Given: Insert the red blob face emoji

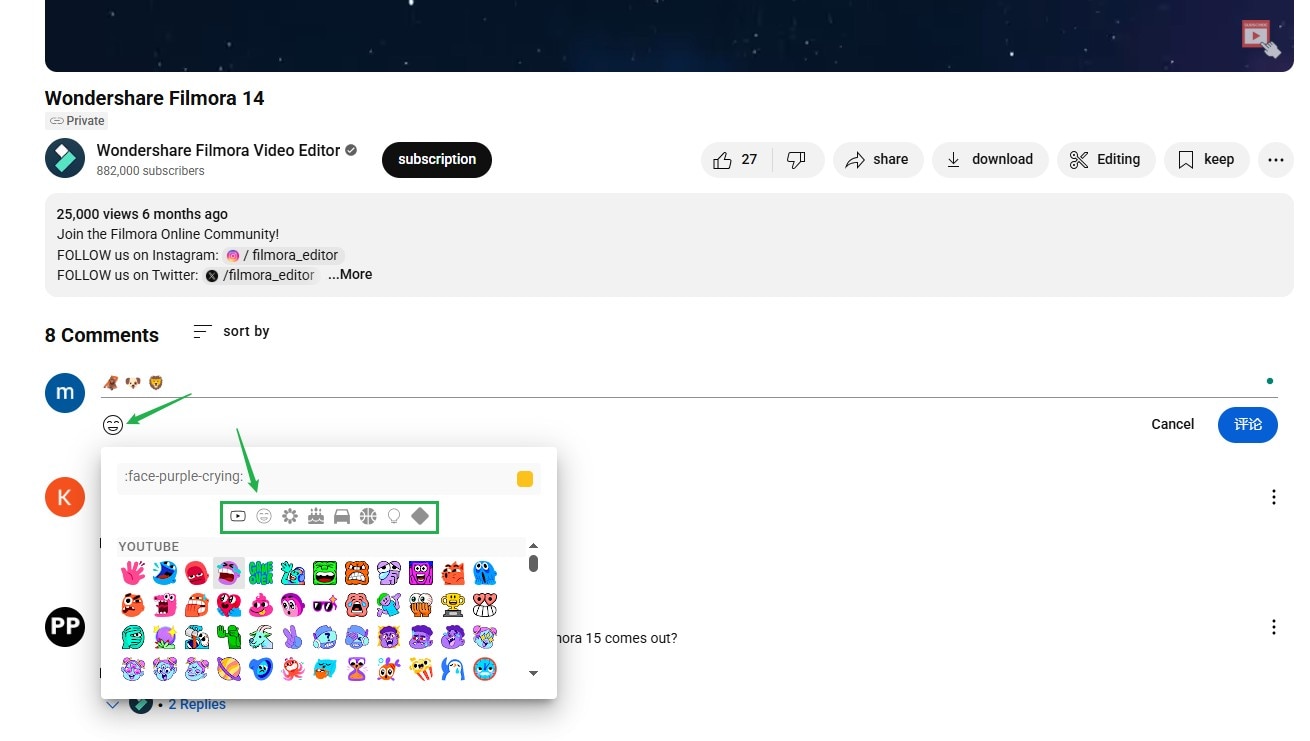Looking at the screenshot, I should click(197, 573).
